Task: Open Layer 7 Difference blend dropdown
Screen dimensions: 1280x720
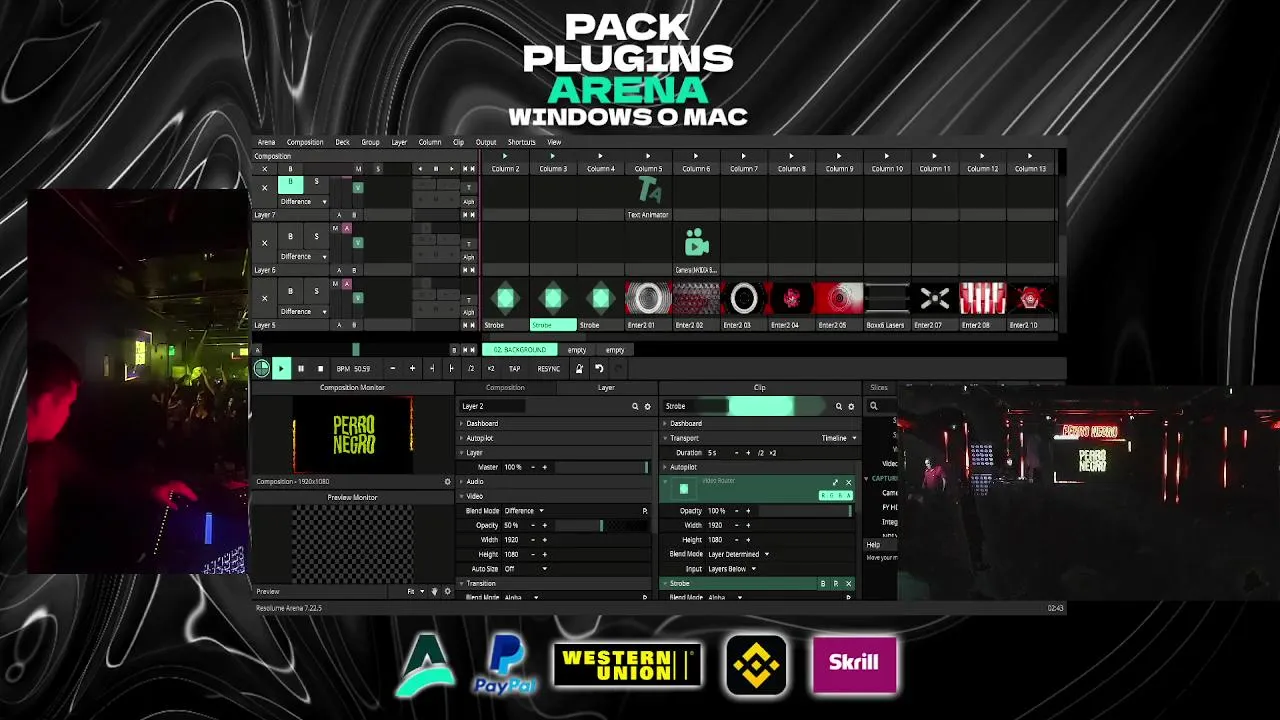Action: [x=303, y=202]
